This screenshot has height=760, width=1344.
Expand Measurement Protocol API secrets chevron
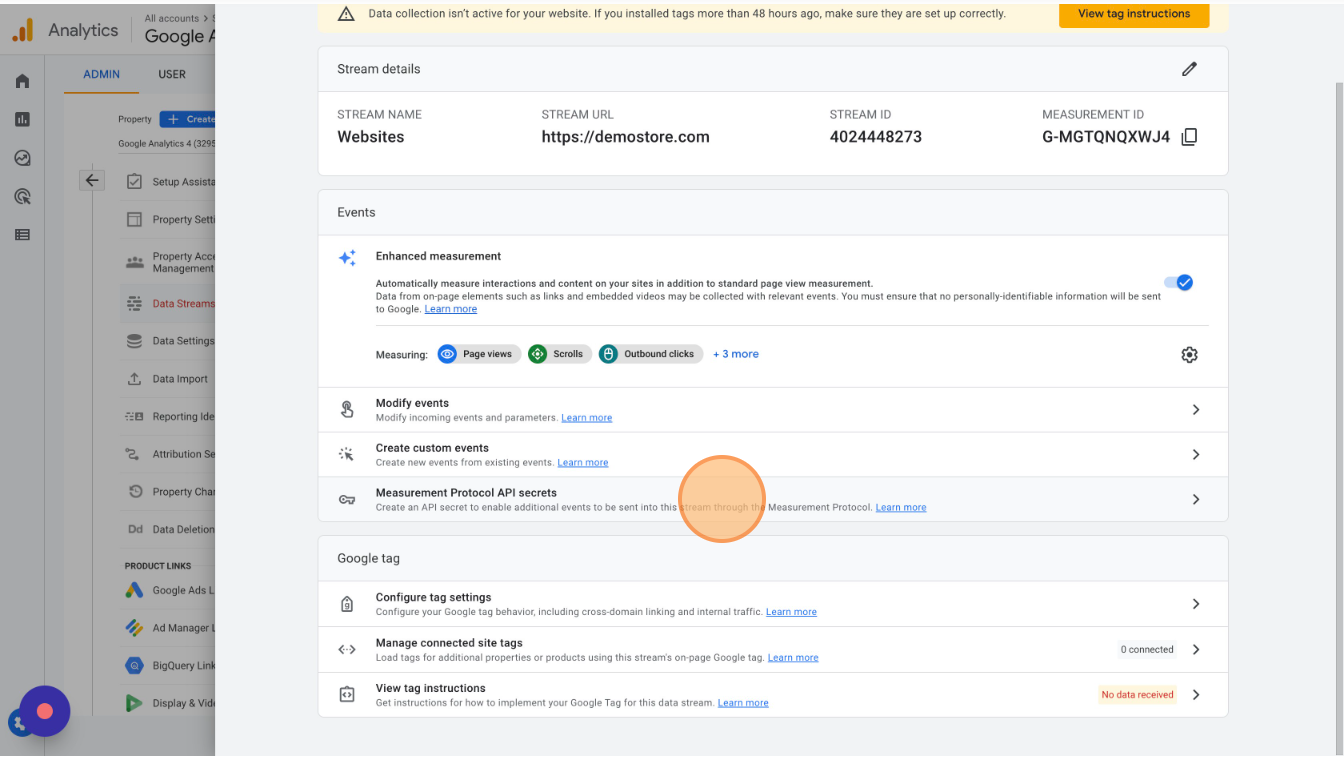[x=1196, y=500]
